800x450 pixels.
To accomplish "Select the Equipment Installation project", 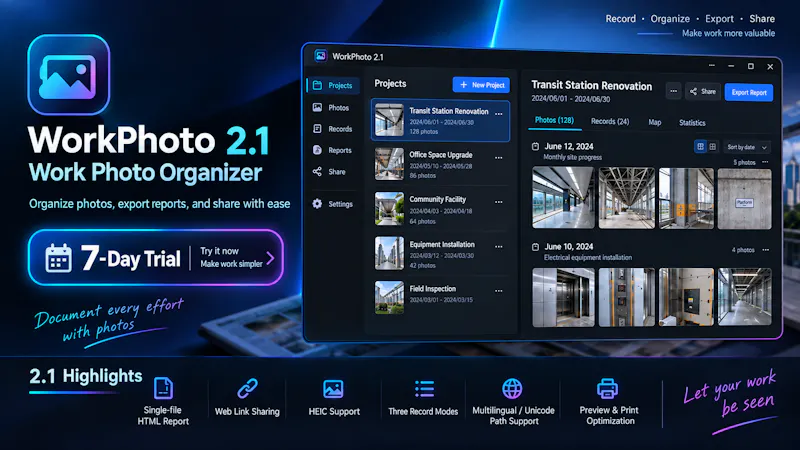I will tap(440, 254).
